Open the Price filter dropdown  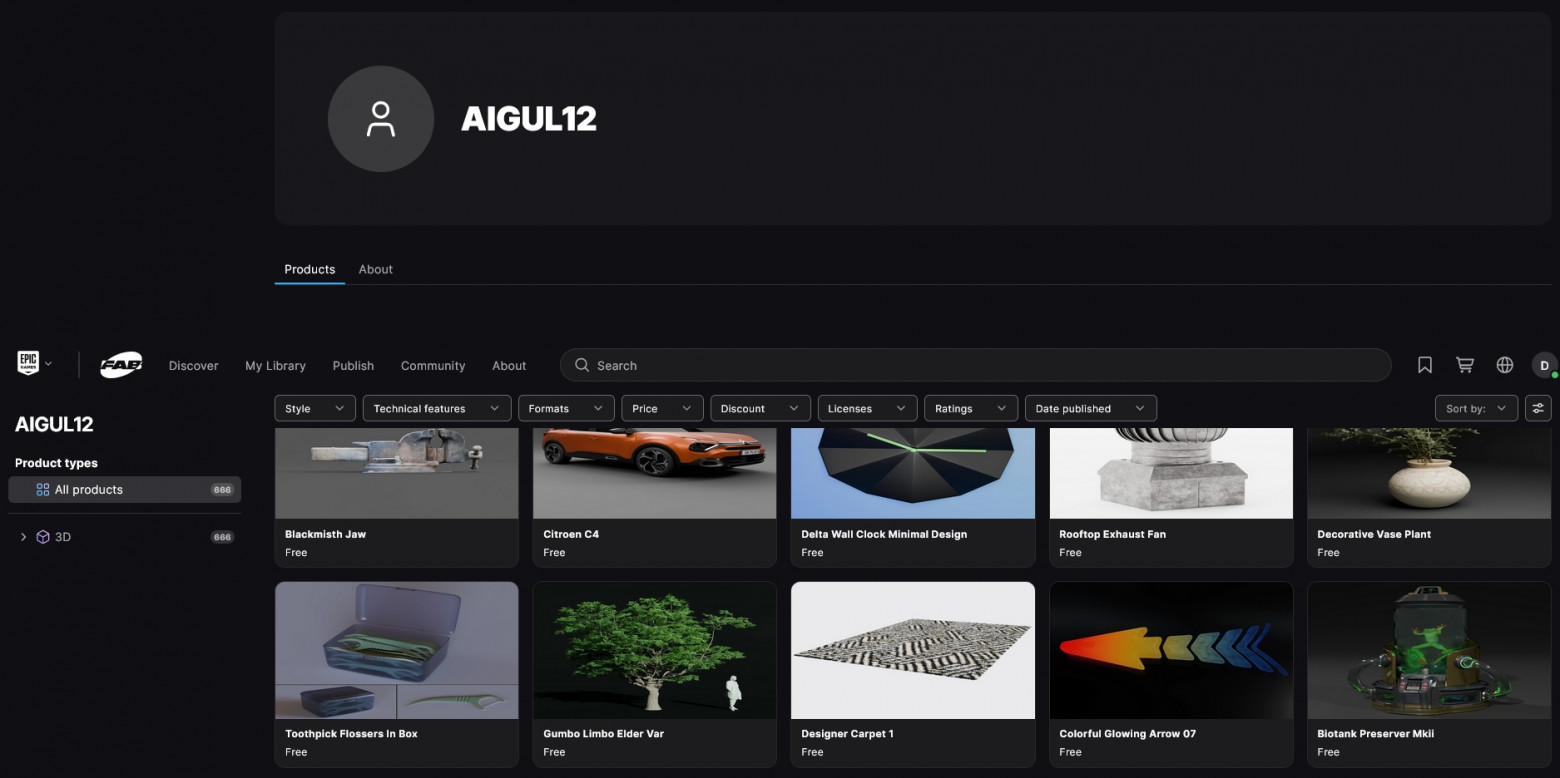(x=662, y=408)
